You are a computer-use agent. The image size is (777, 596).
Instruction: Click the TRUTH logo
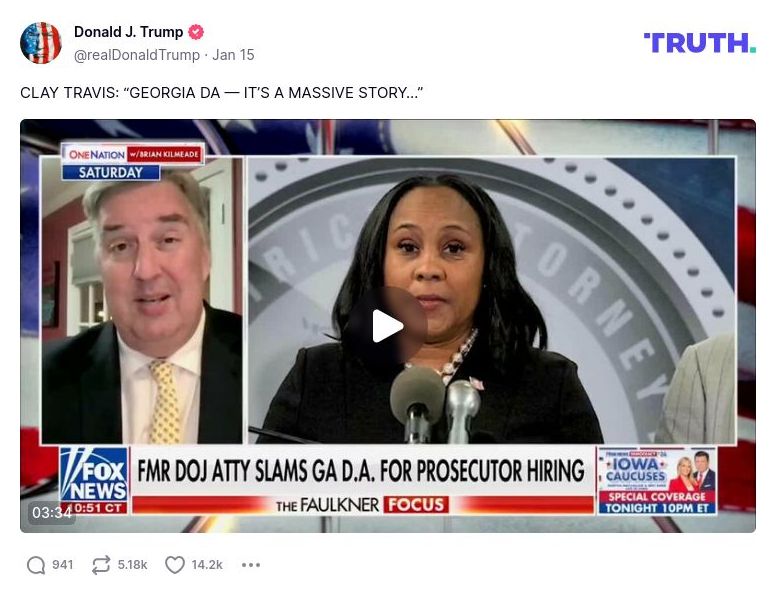click(700, 43)
